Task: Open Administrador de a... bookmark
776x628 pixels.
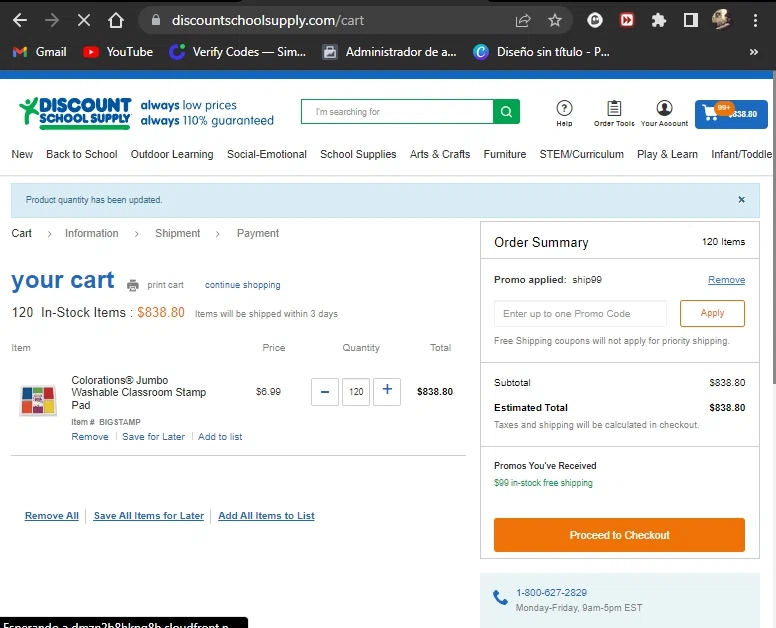Action: pyautogui.click(x=389, y=52)
